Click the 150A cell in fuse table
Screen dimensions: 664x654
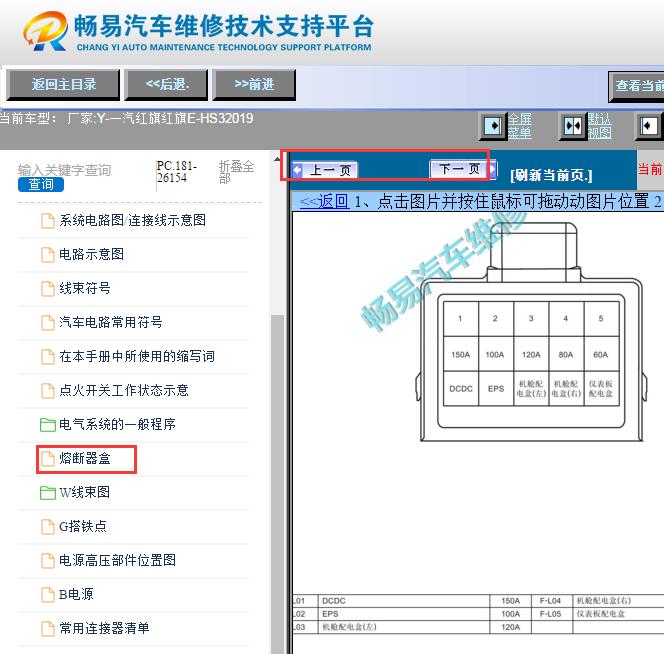coord(510,601)
